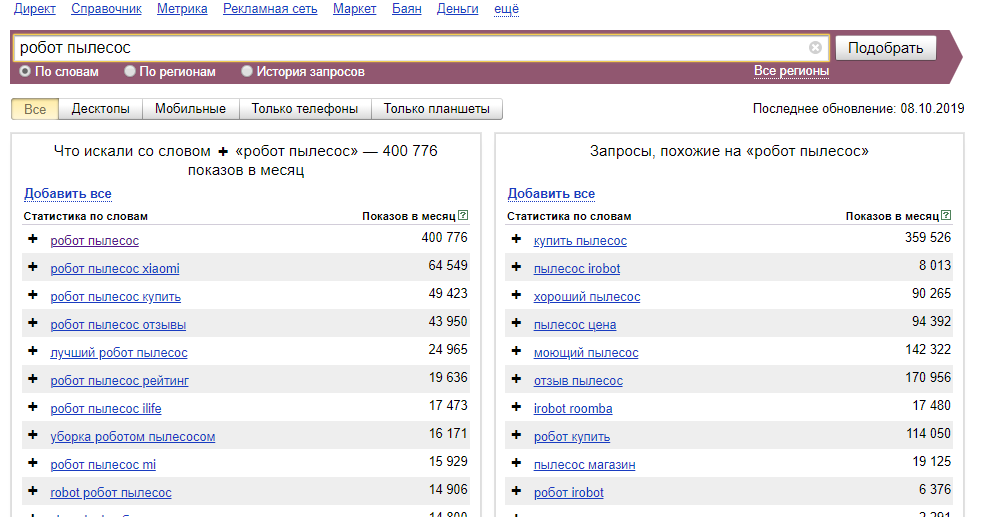Screen dimensions: 1000x517
Task: Add 'лучший робот пылесос' with plus icon
Action: [33, 351]
